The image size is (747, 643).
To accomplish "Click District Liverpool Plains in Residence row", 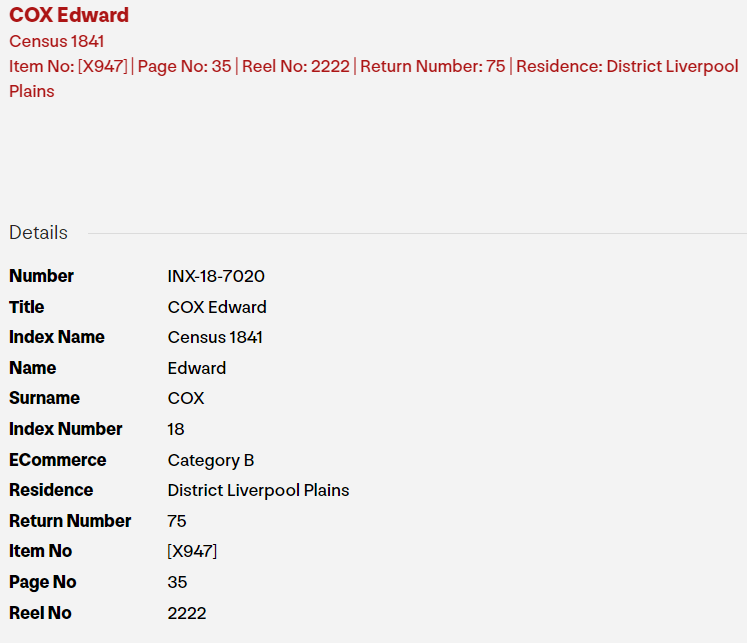I will 258,490.
